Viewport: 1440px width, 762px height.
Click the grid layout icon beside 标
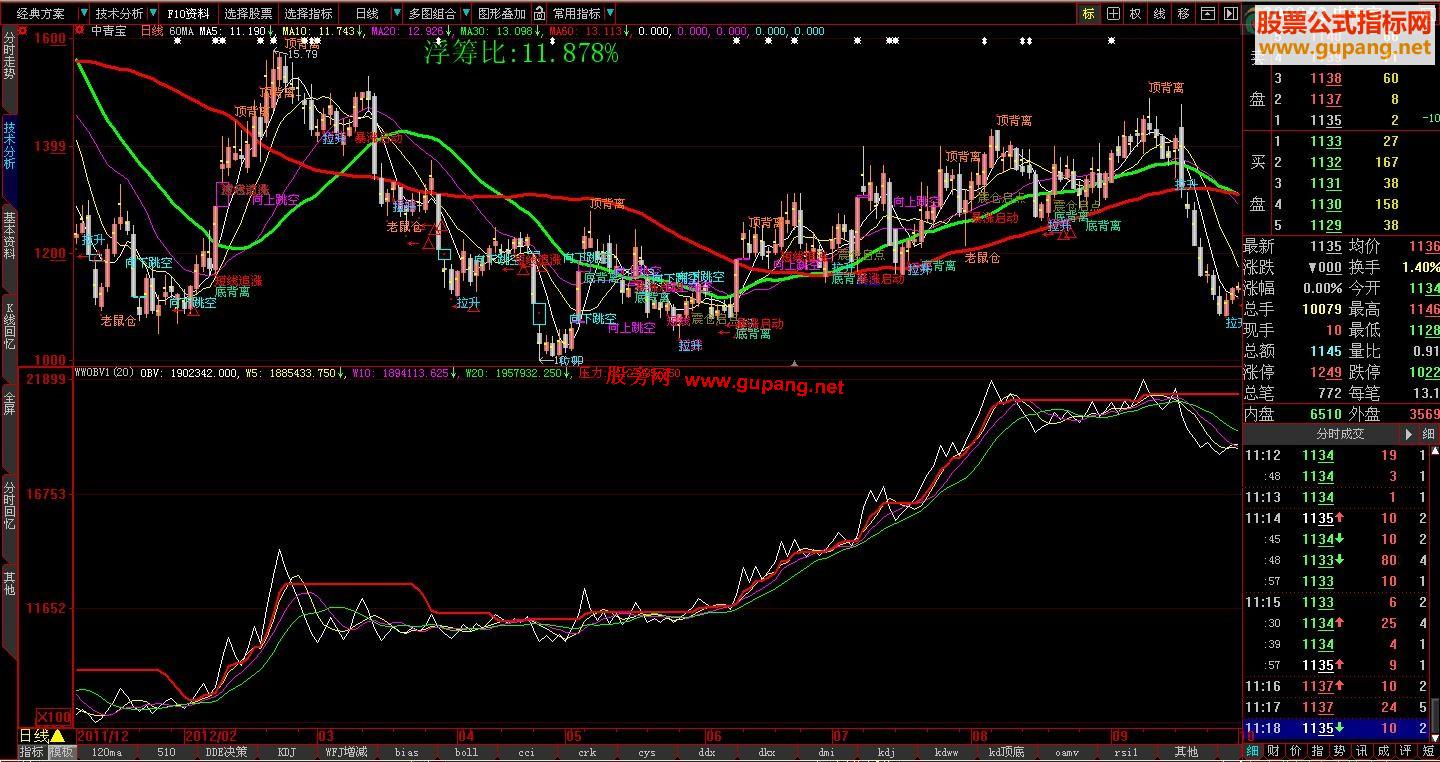tap(1112, 14)
